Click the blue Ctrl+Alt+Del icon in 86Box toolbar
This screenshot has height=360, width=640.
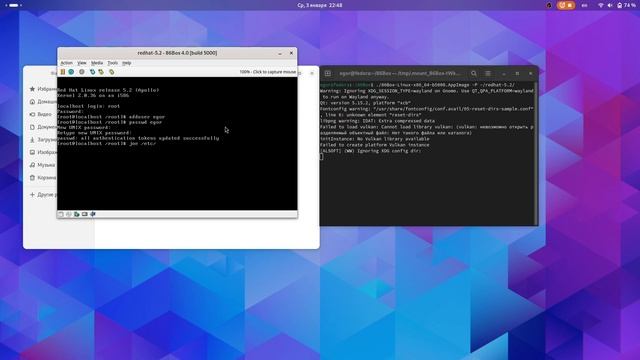(x=92, y=72)
